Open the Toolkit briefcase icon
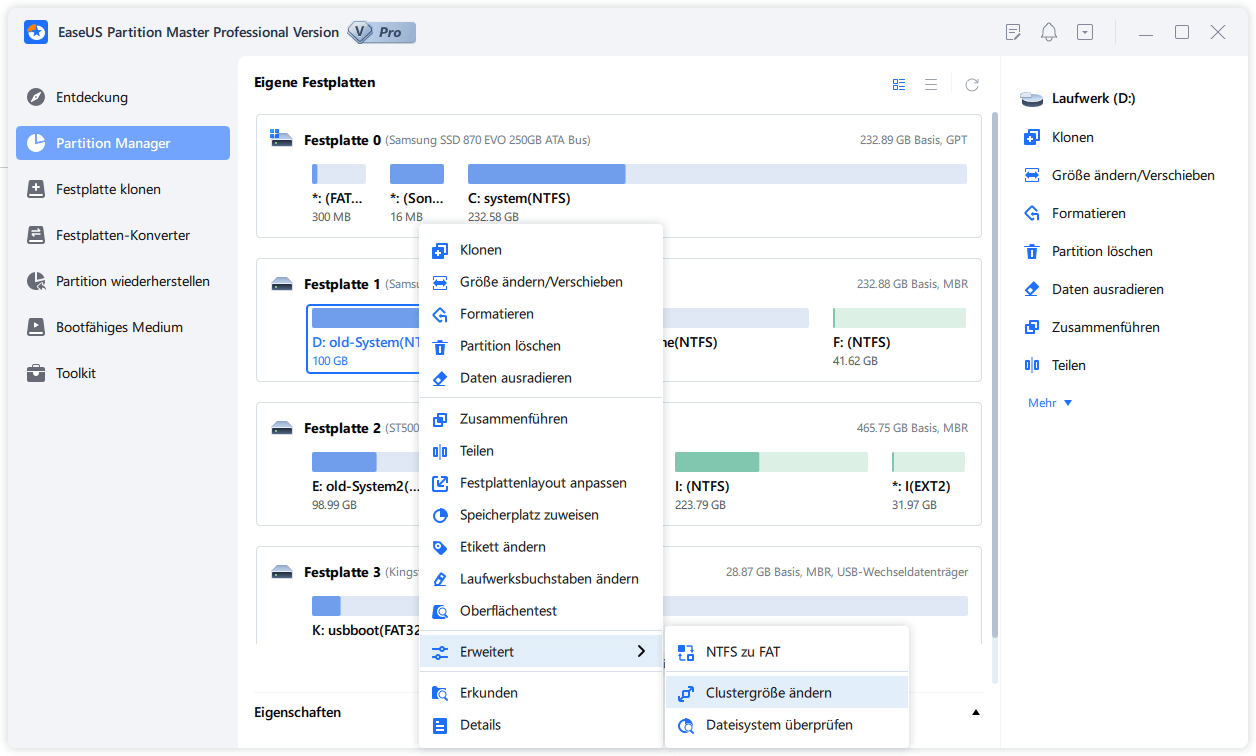 coord(36,373)
